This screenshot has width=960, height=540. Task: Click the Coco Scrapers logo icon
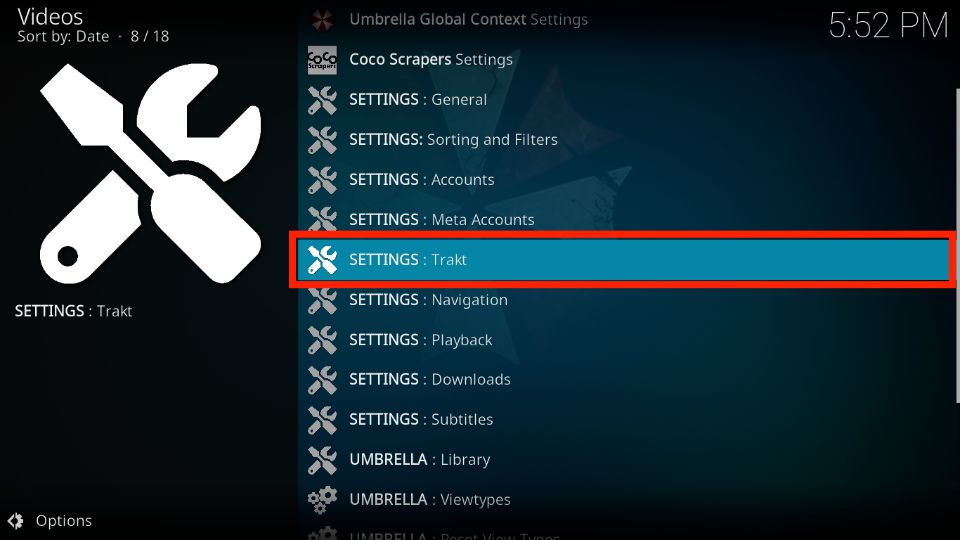322,60
